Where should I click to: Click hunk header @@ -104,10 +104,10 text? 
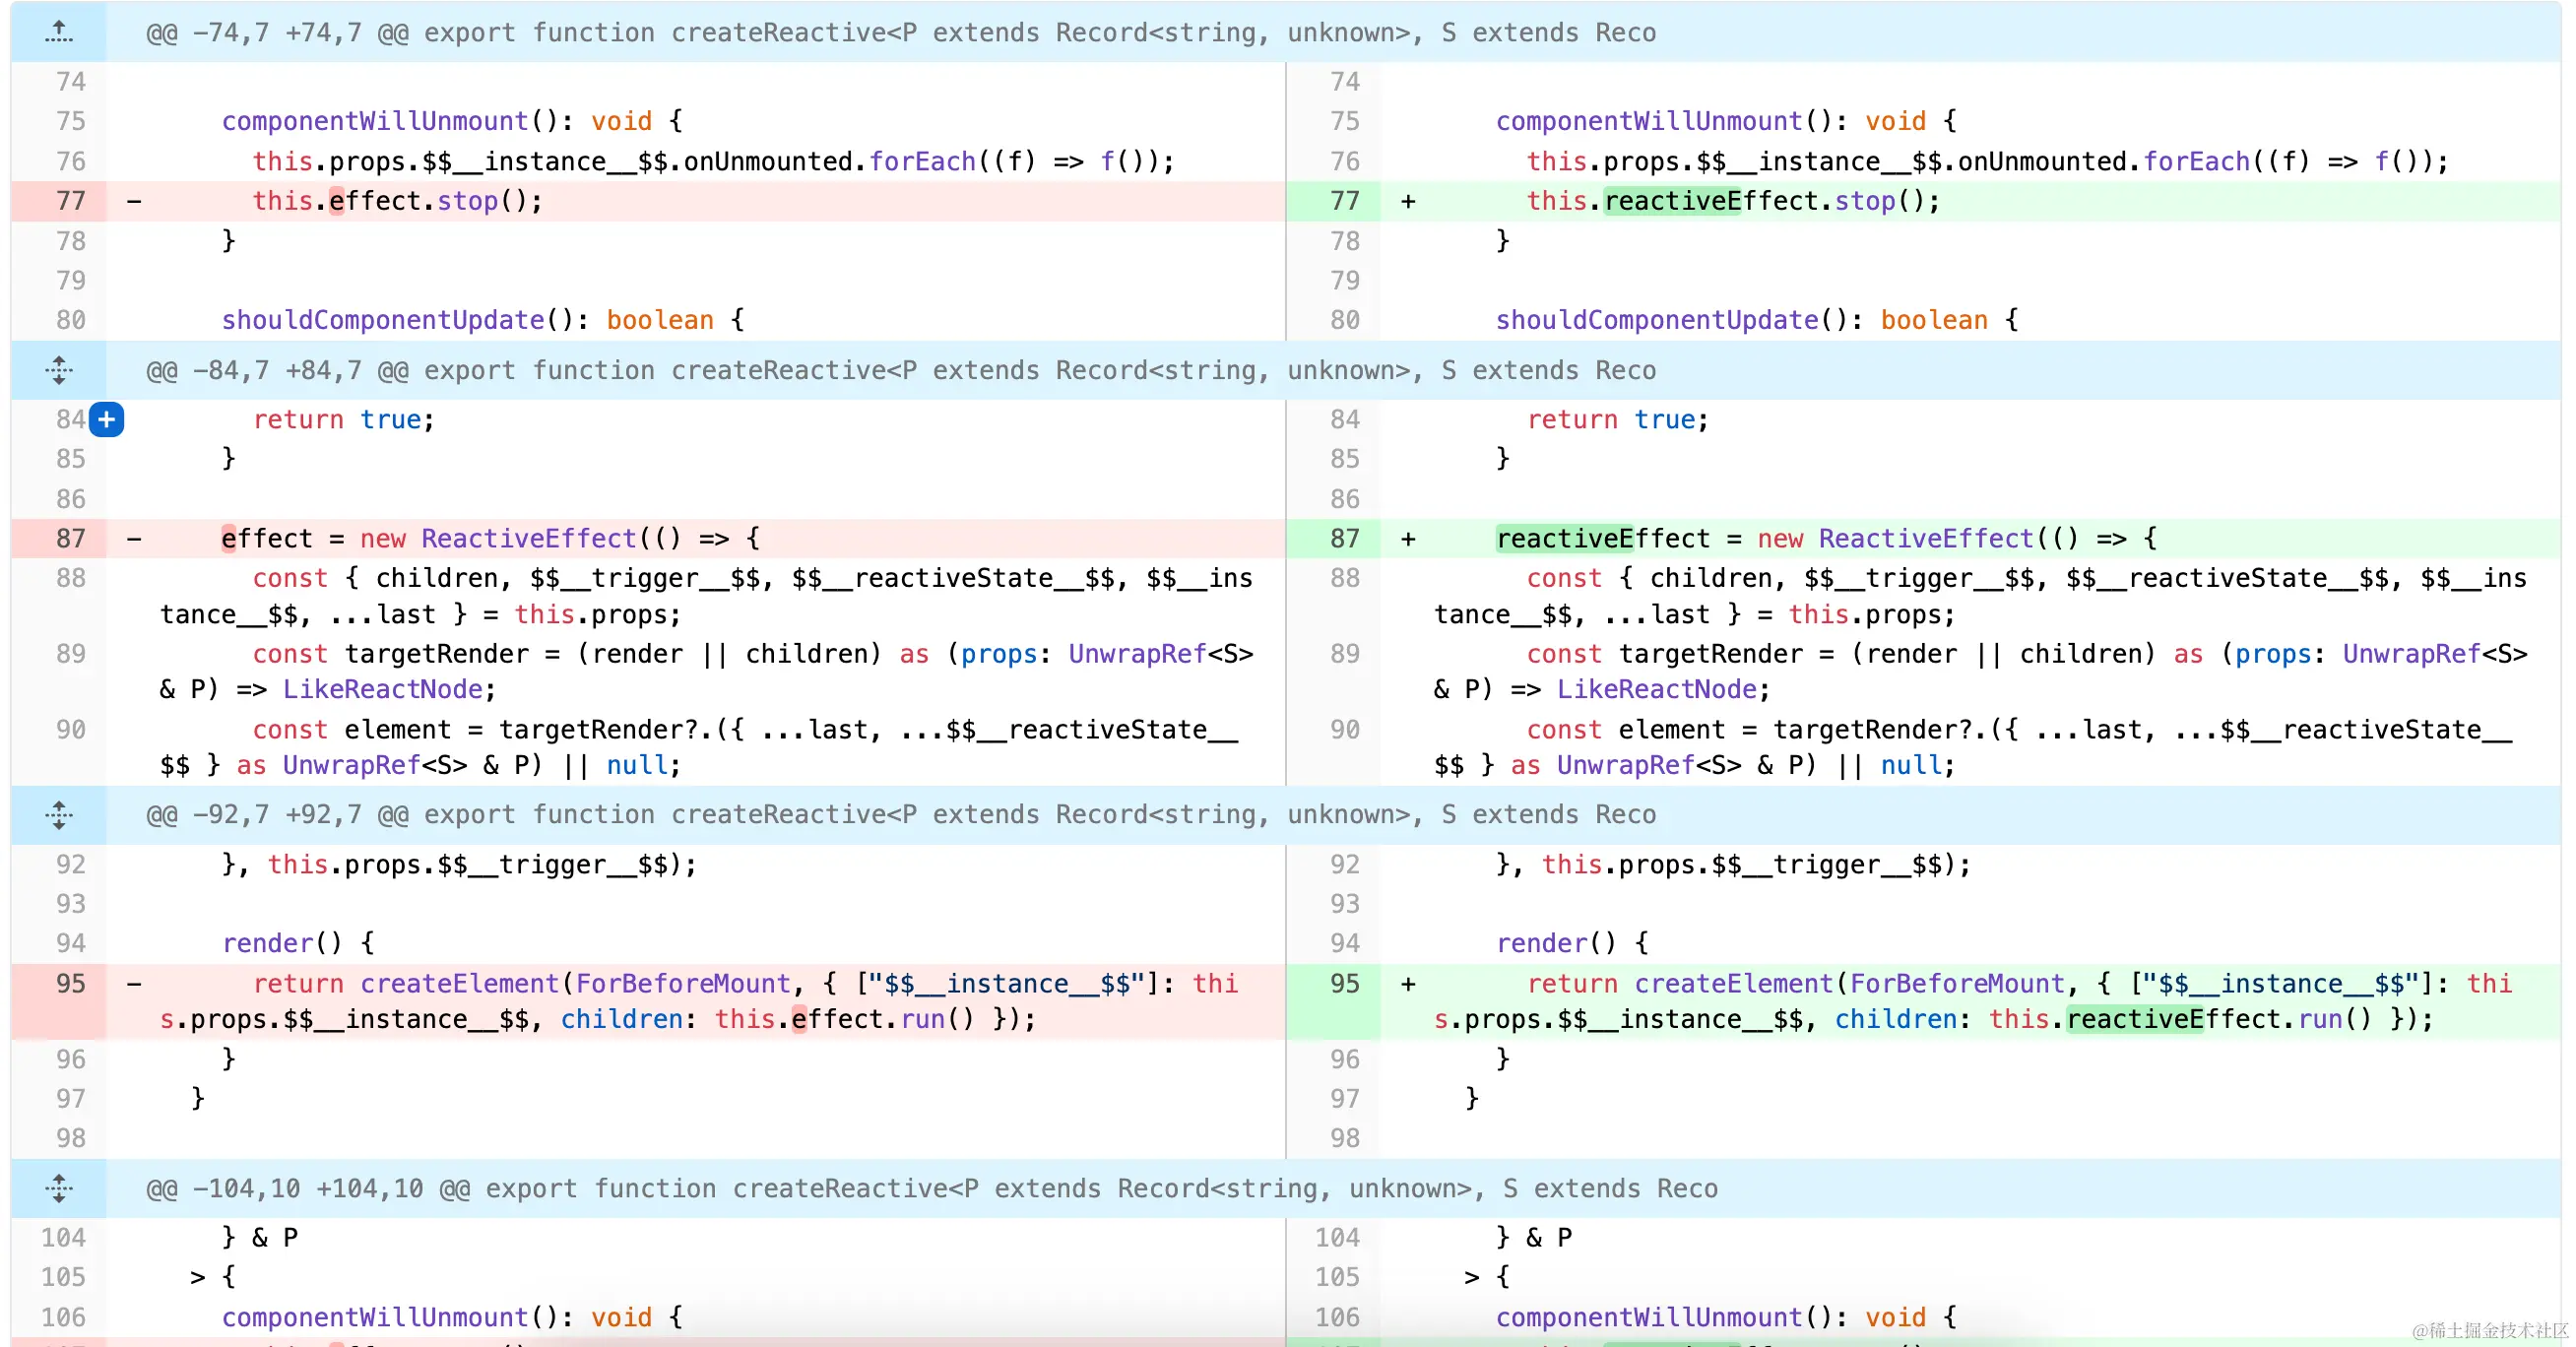point(300,1189)
